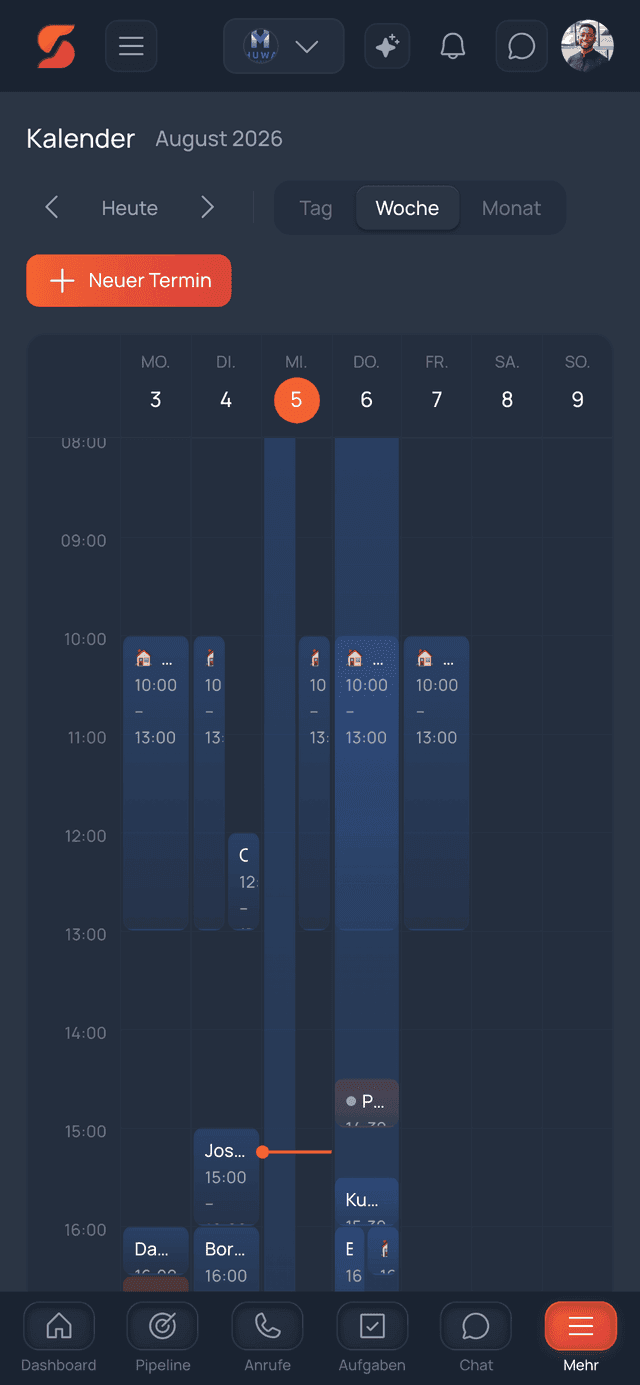The image size is (640, 1385).
Task: Open messages speech bubble in header
Action: (521, 46)
